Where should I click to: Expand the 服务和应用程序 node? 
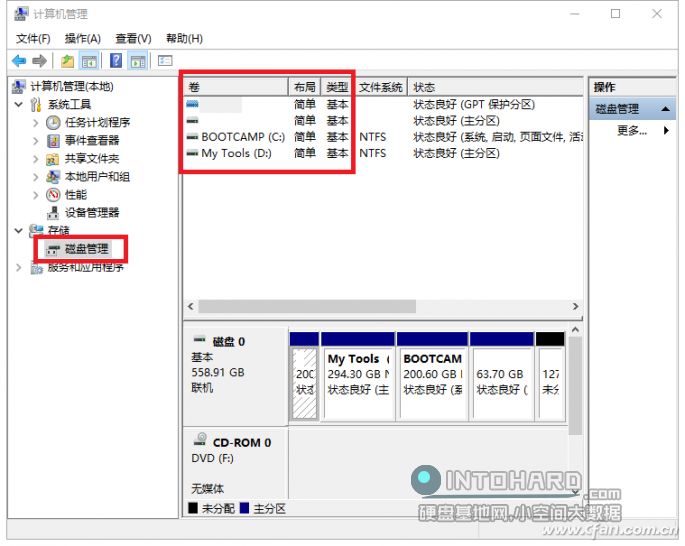click(19, 268)
